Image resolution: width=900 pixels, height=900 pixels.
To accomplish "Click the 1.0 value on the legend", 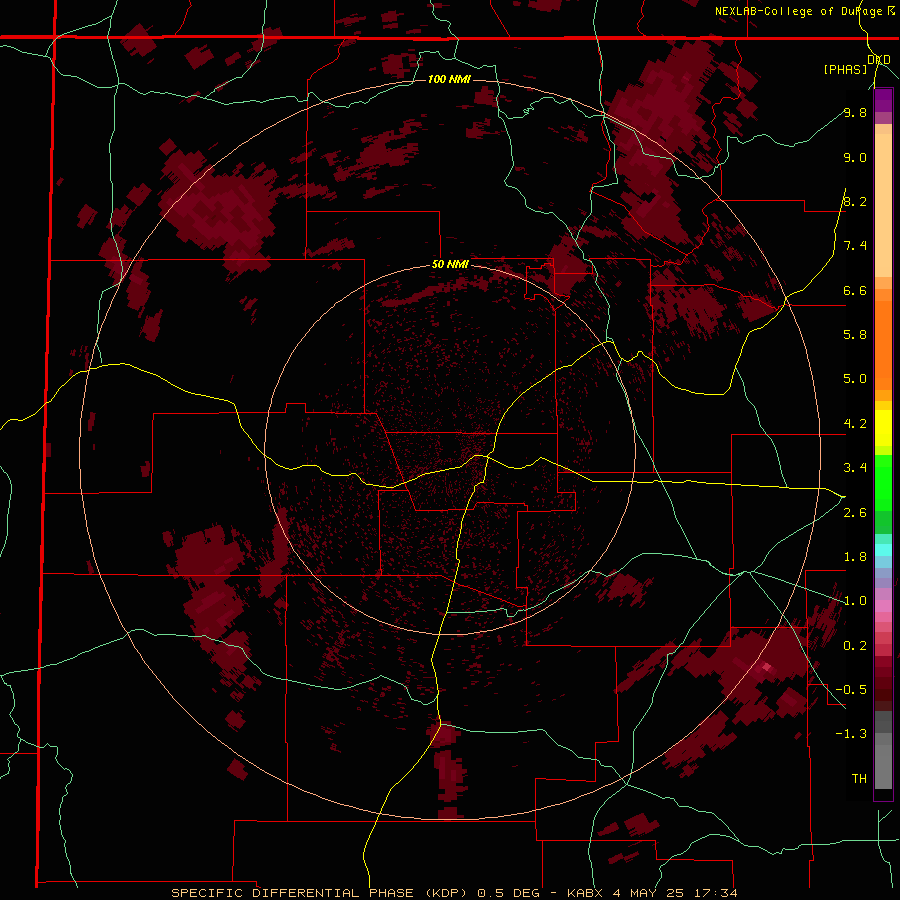I will tap(855, 600).
